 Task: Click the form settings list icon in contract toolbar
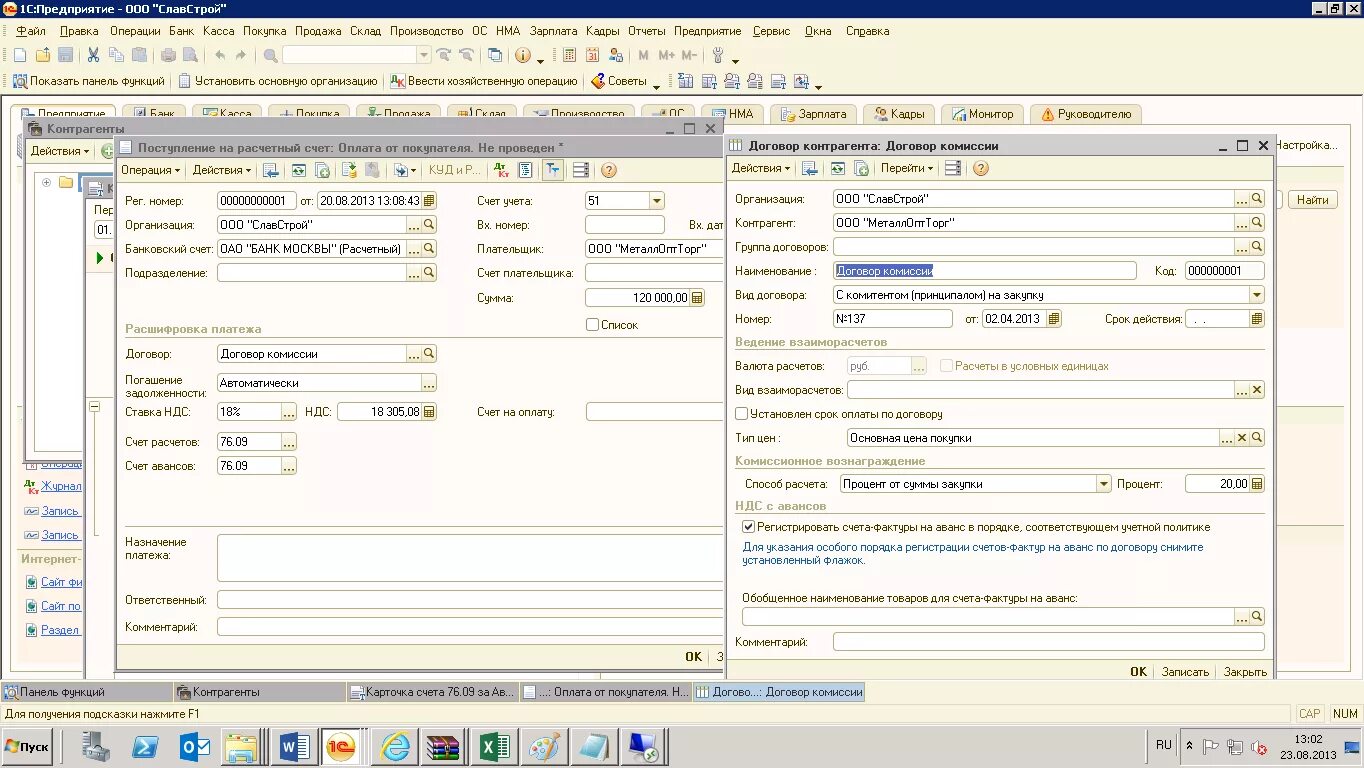pos(953,168)
